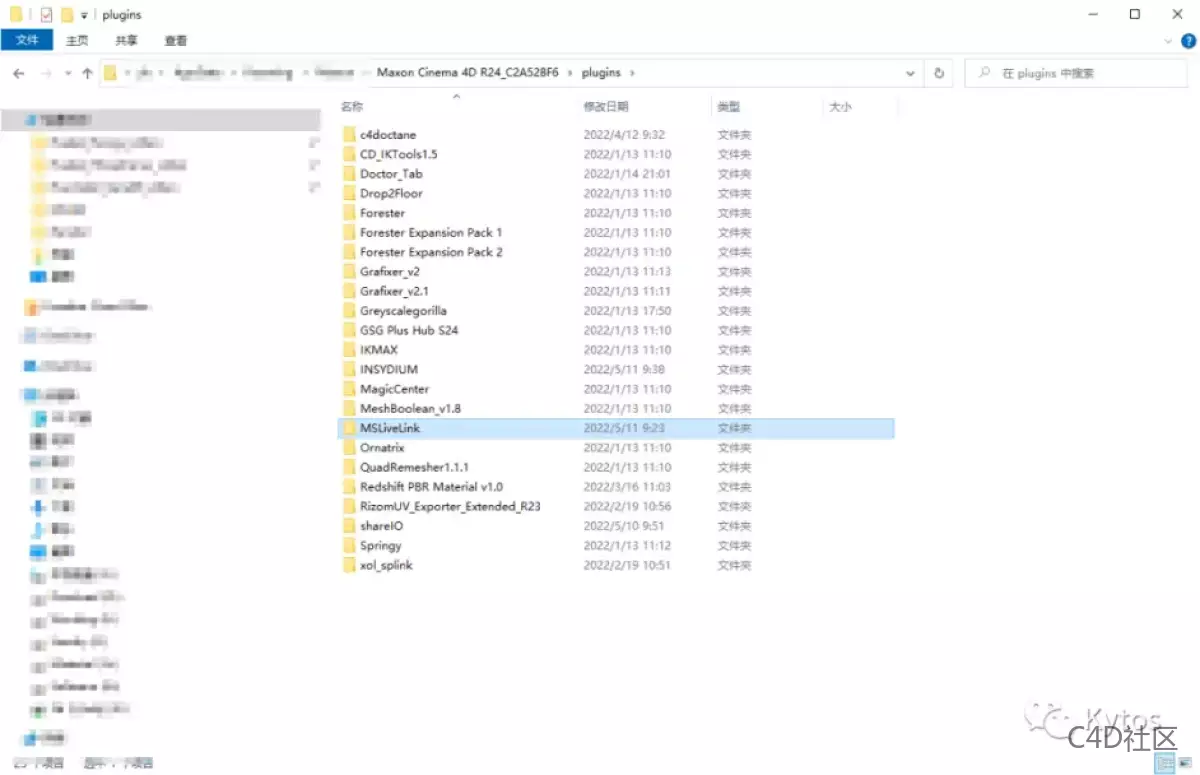Open the quick access toolbar dropdown arrow
Screen dimensions: 1200x775
84,15
